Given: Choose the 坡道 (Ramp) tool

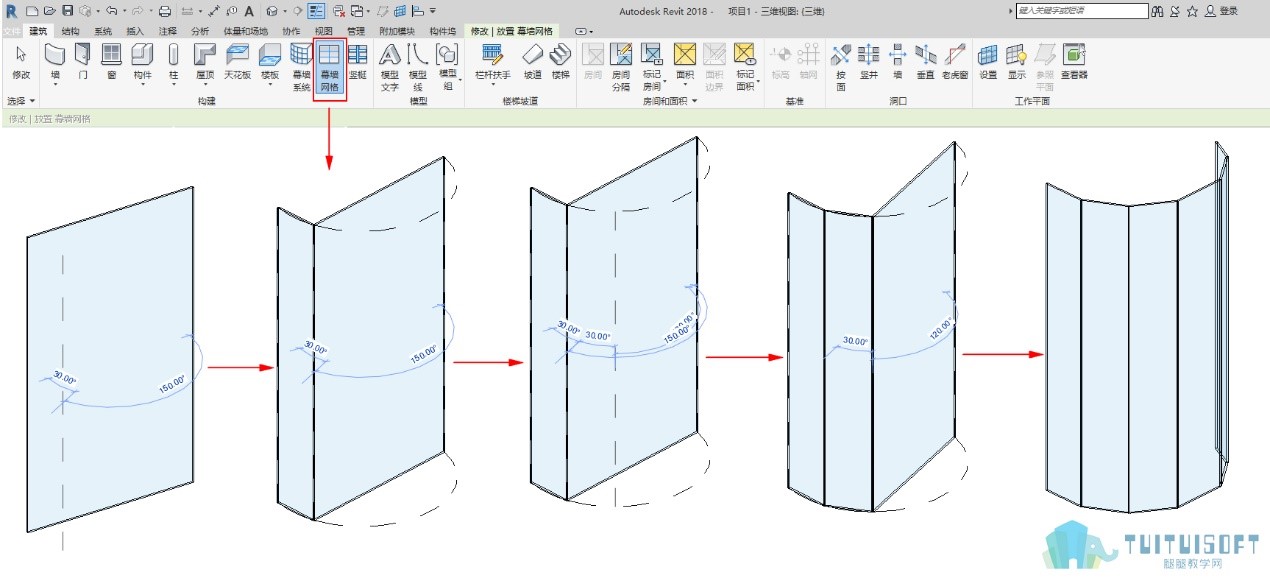Looking at the screenshot, I should pos(532,63).
